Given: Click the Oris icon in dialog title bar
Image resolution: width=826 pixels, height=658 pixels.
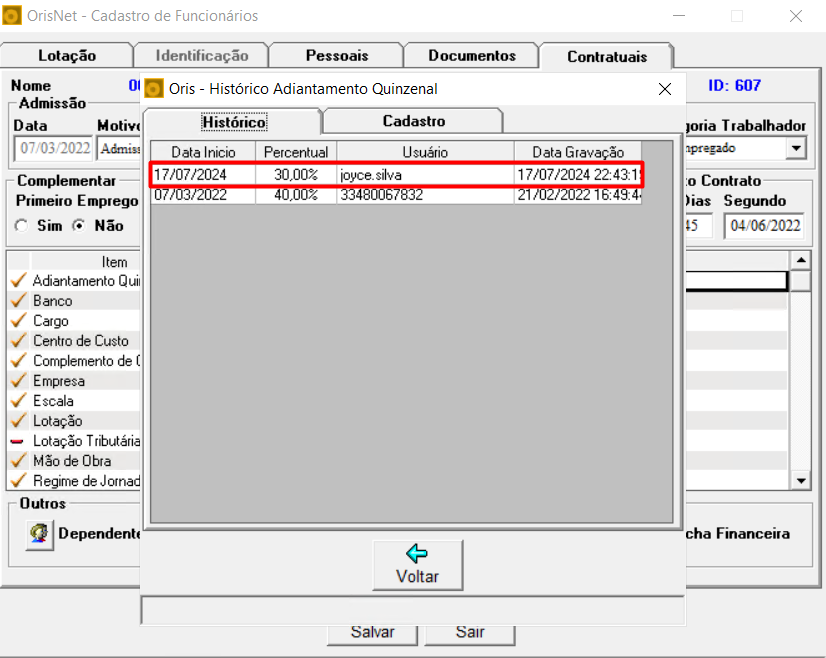Looking at the screenshot, I should coord(154,89).
